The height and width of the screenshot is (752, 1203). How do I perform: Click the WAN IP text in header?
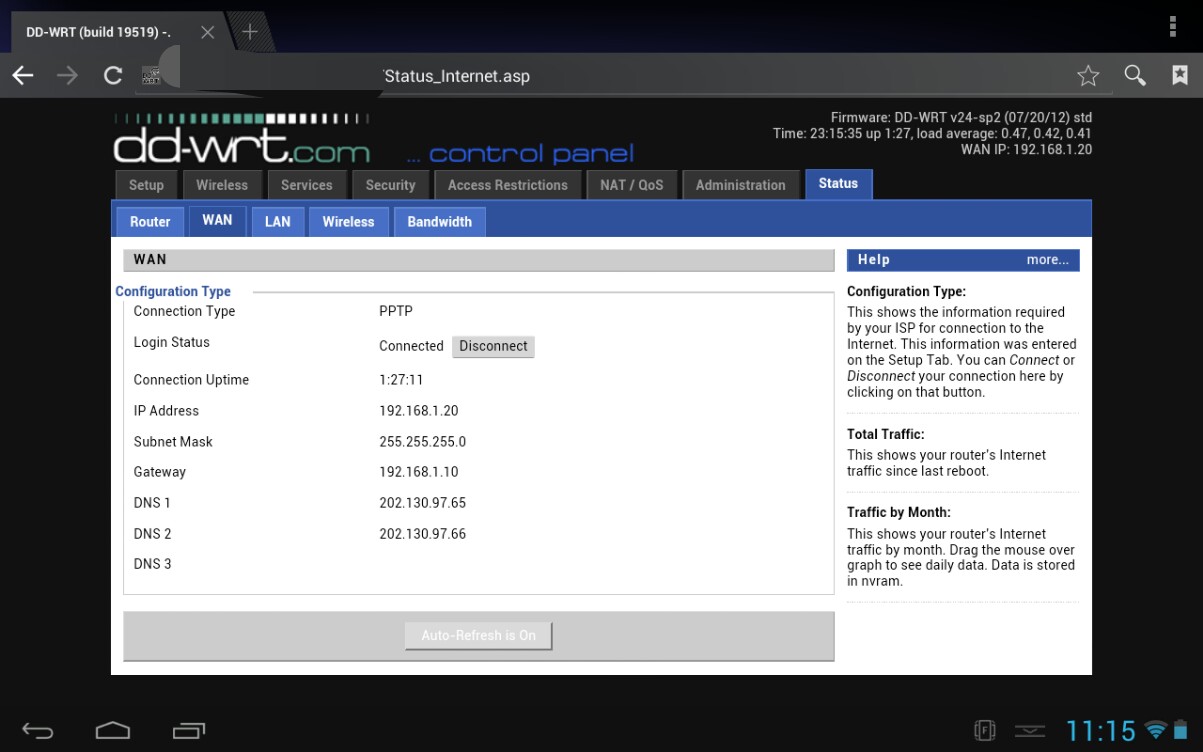click(x=1026, y=150)
